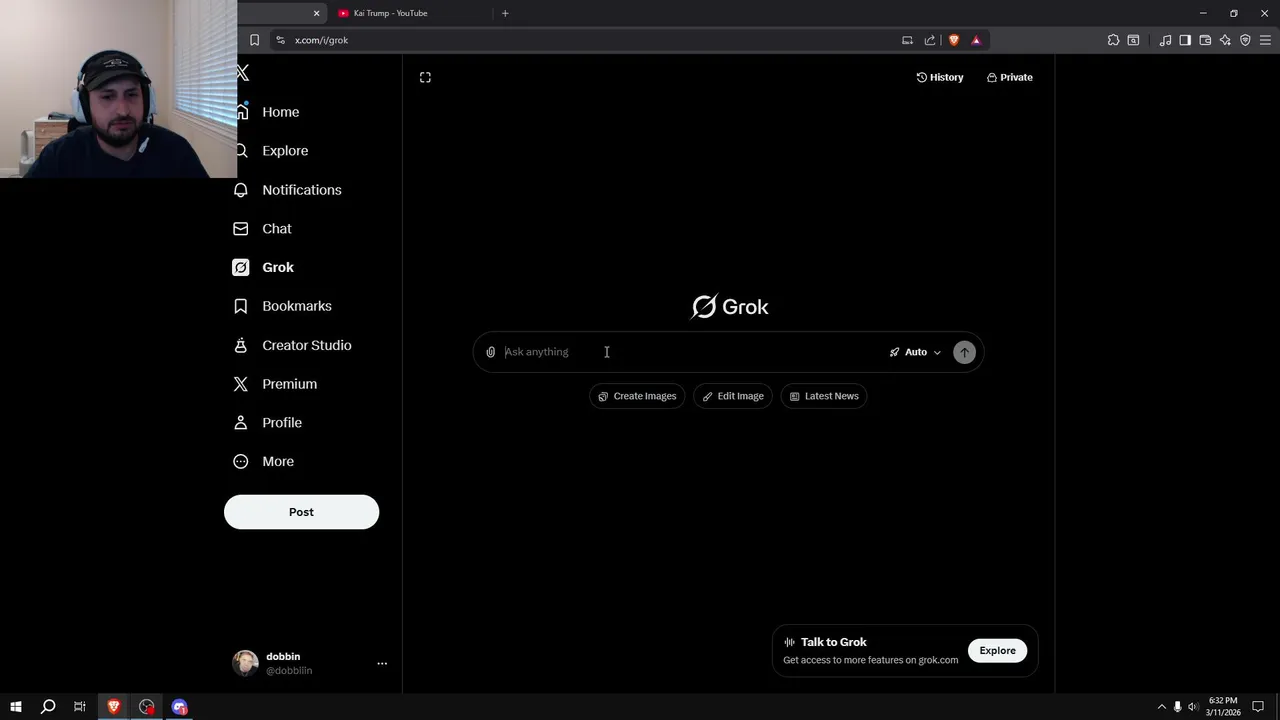Open the taskbar clock and date
The width and height of the screenshot is (1280, 720).
1223,707
